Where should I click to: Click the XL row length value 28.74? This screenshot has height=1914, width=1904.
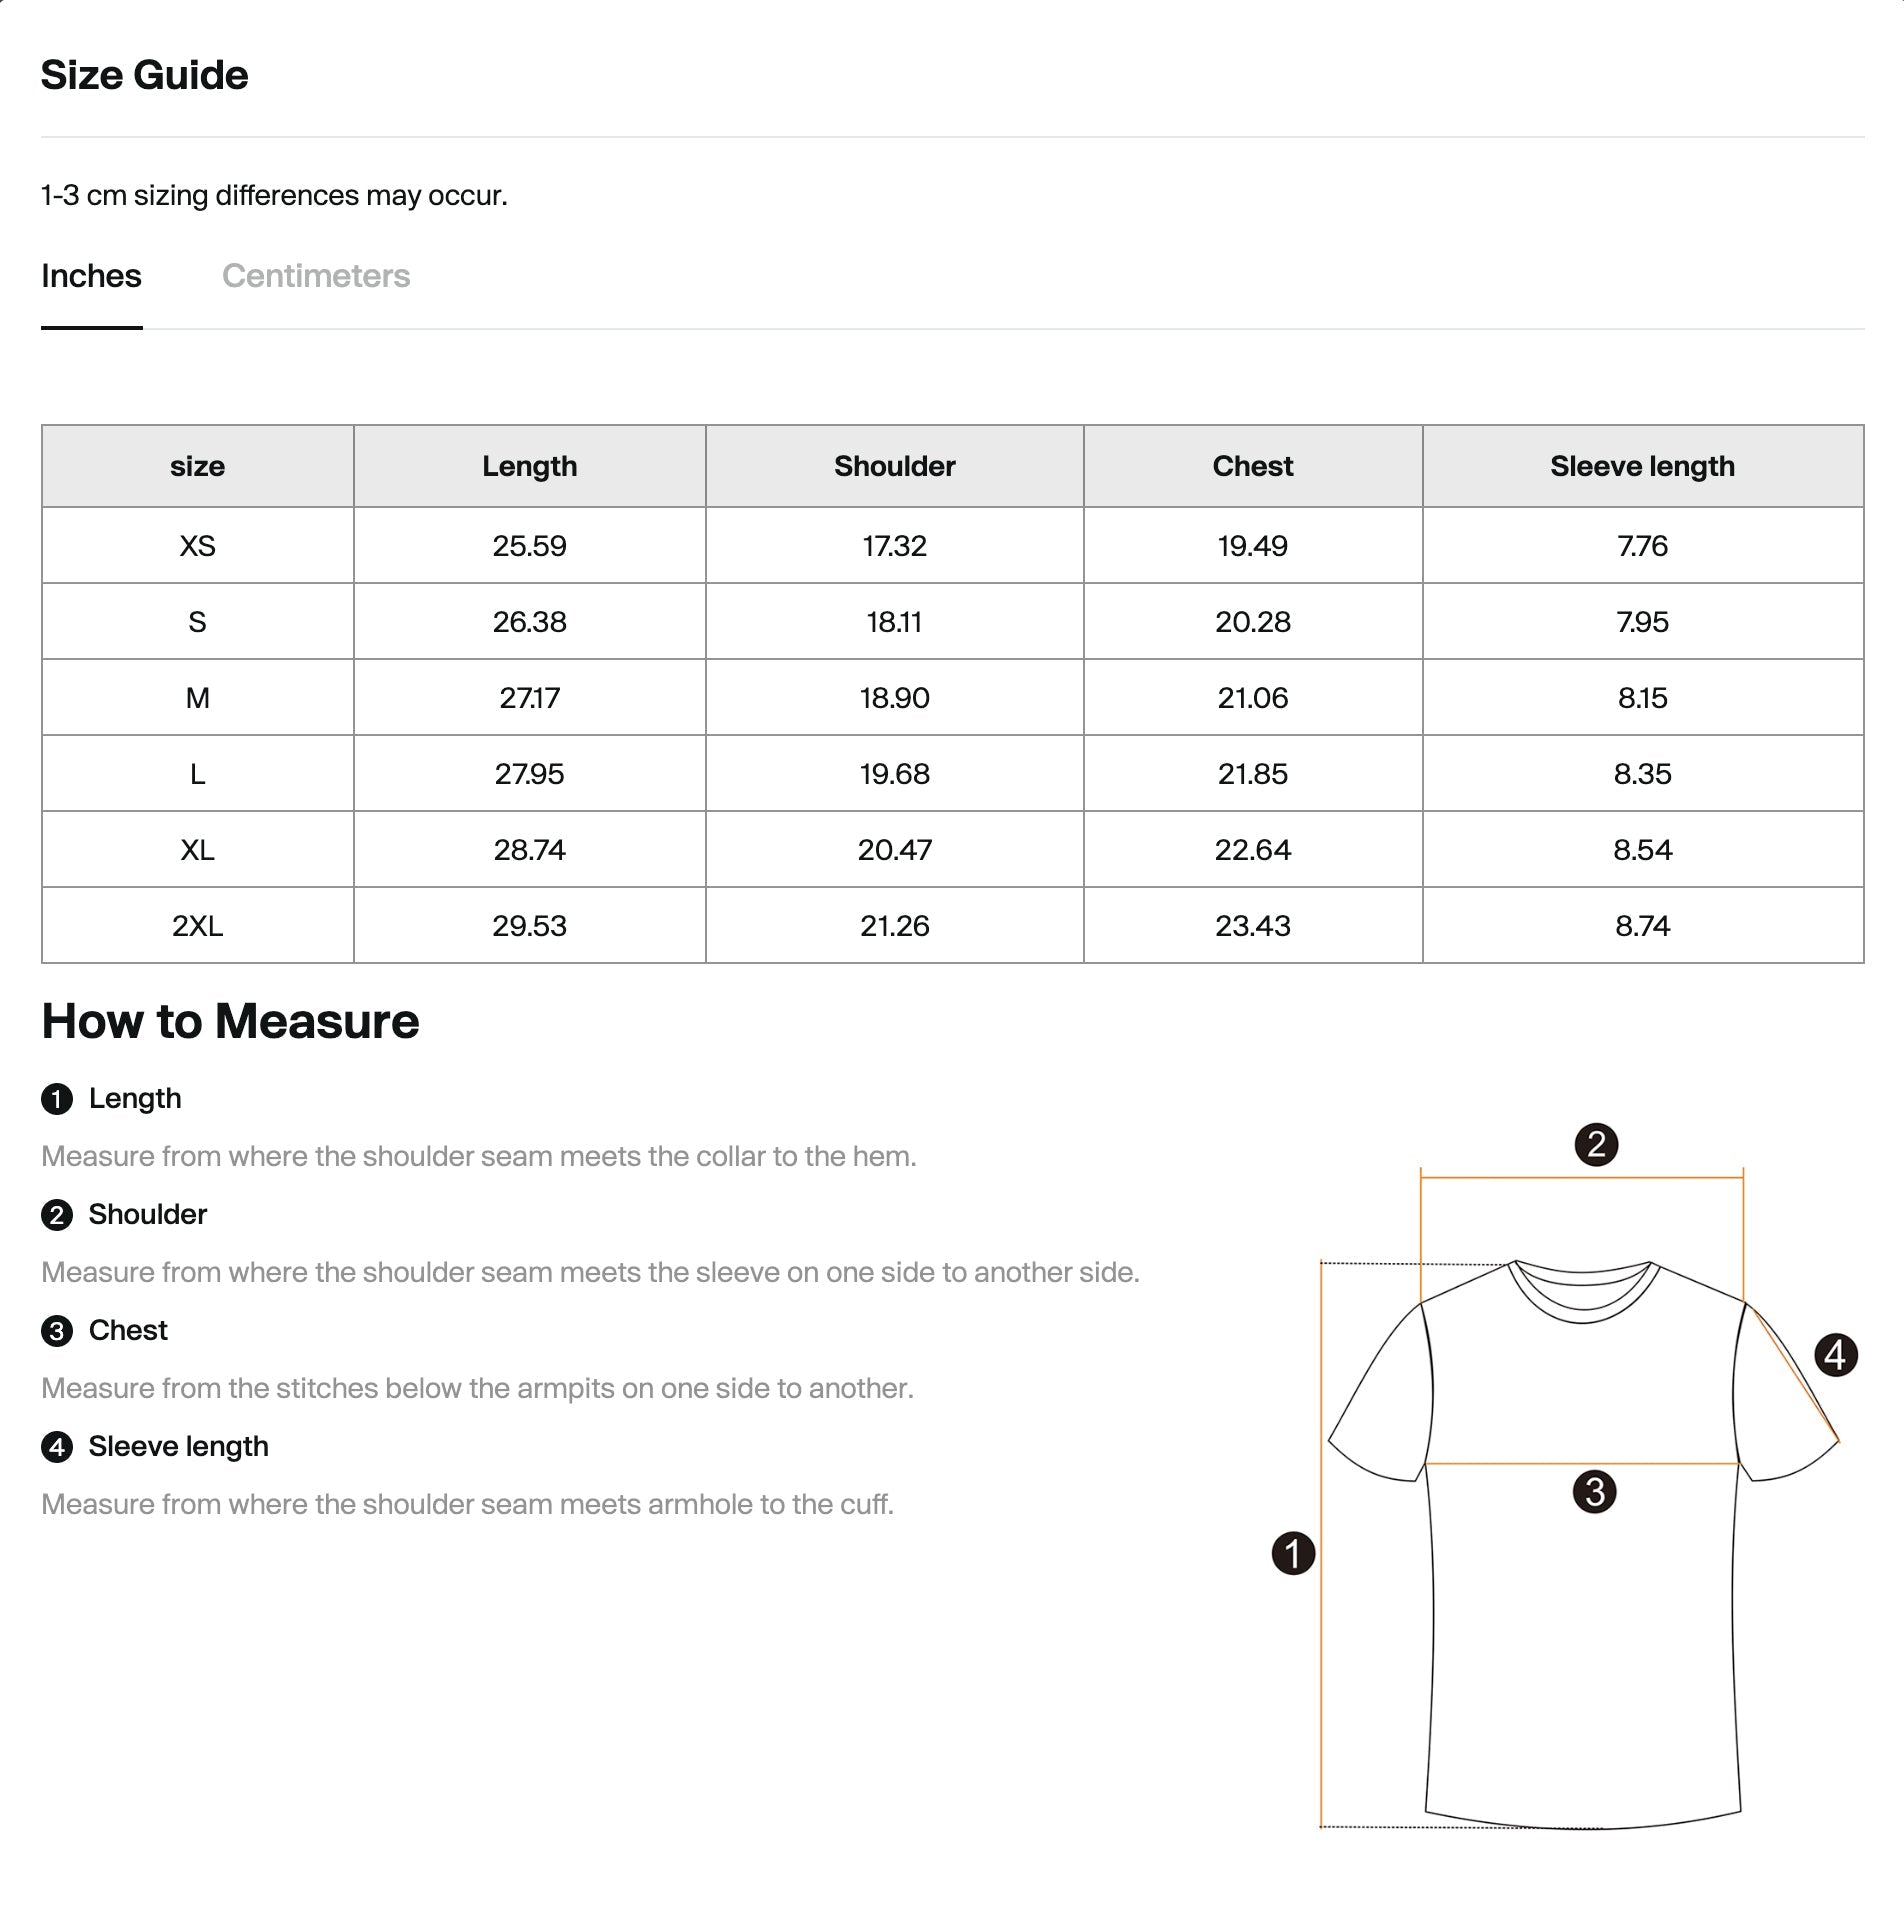pyautogui.click(x=530, y=850)
